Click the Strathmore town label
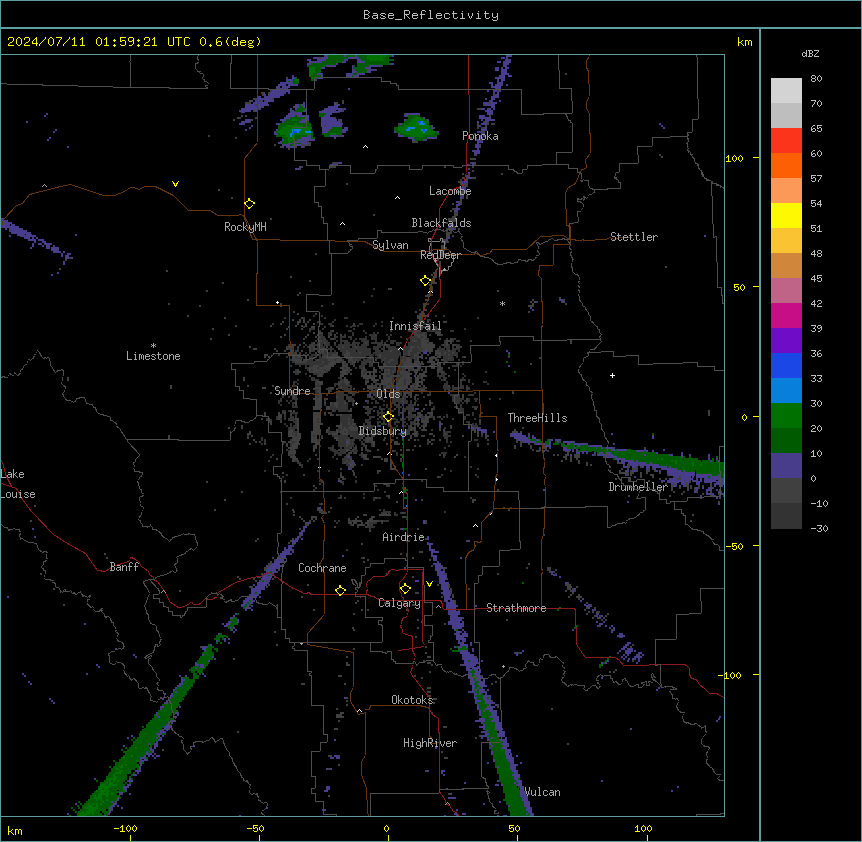Viewport: 862px width, 842px height. 516,608
